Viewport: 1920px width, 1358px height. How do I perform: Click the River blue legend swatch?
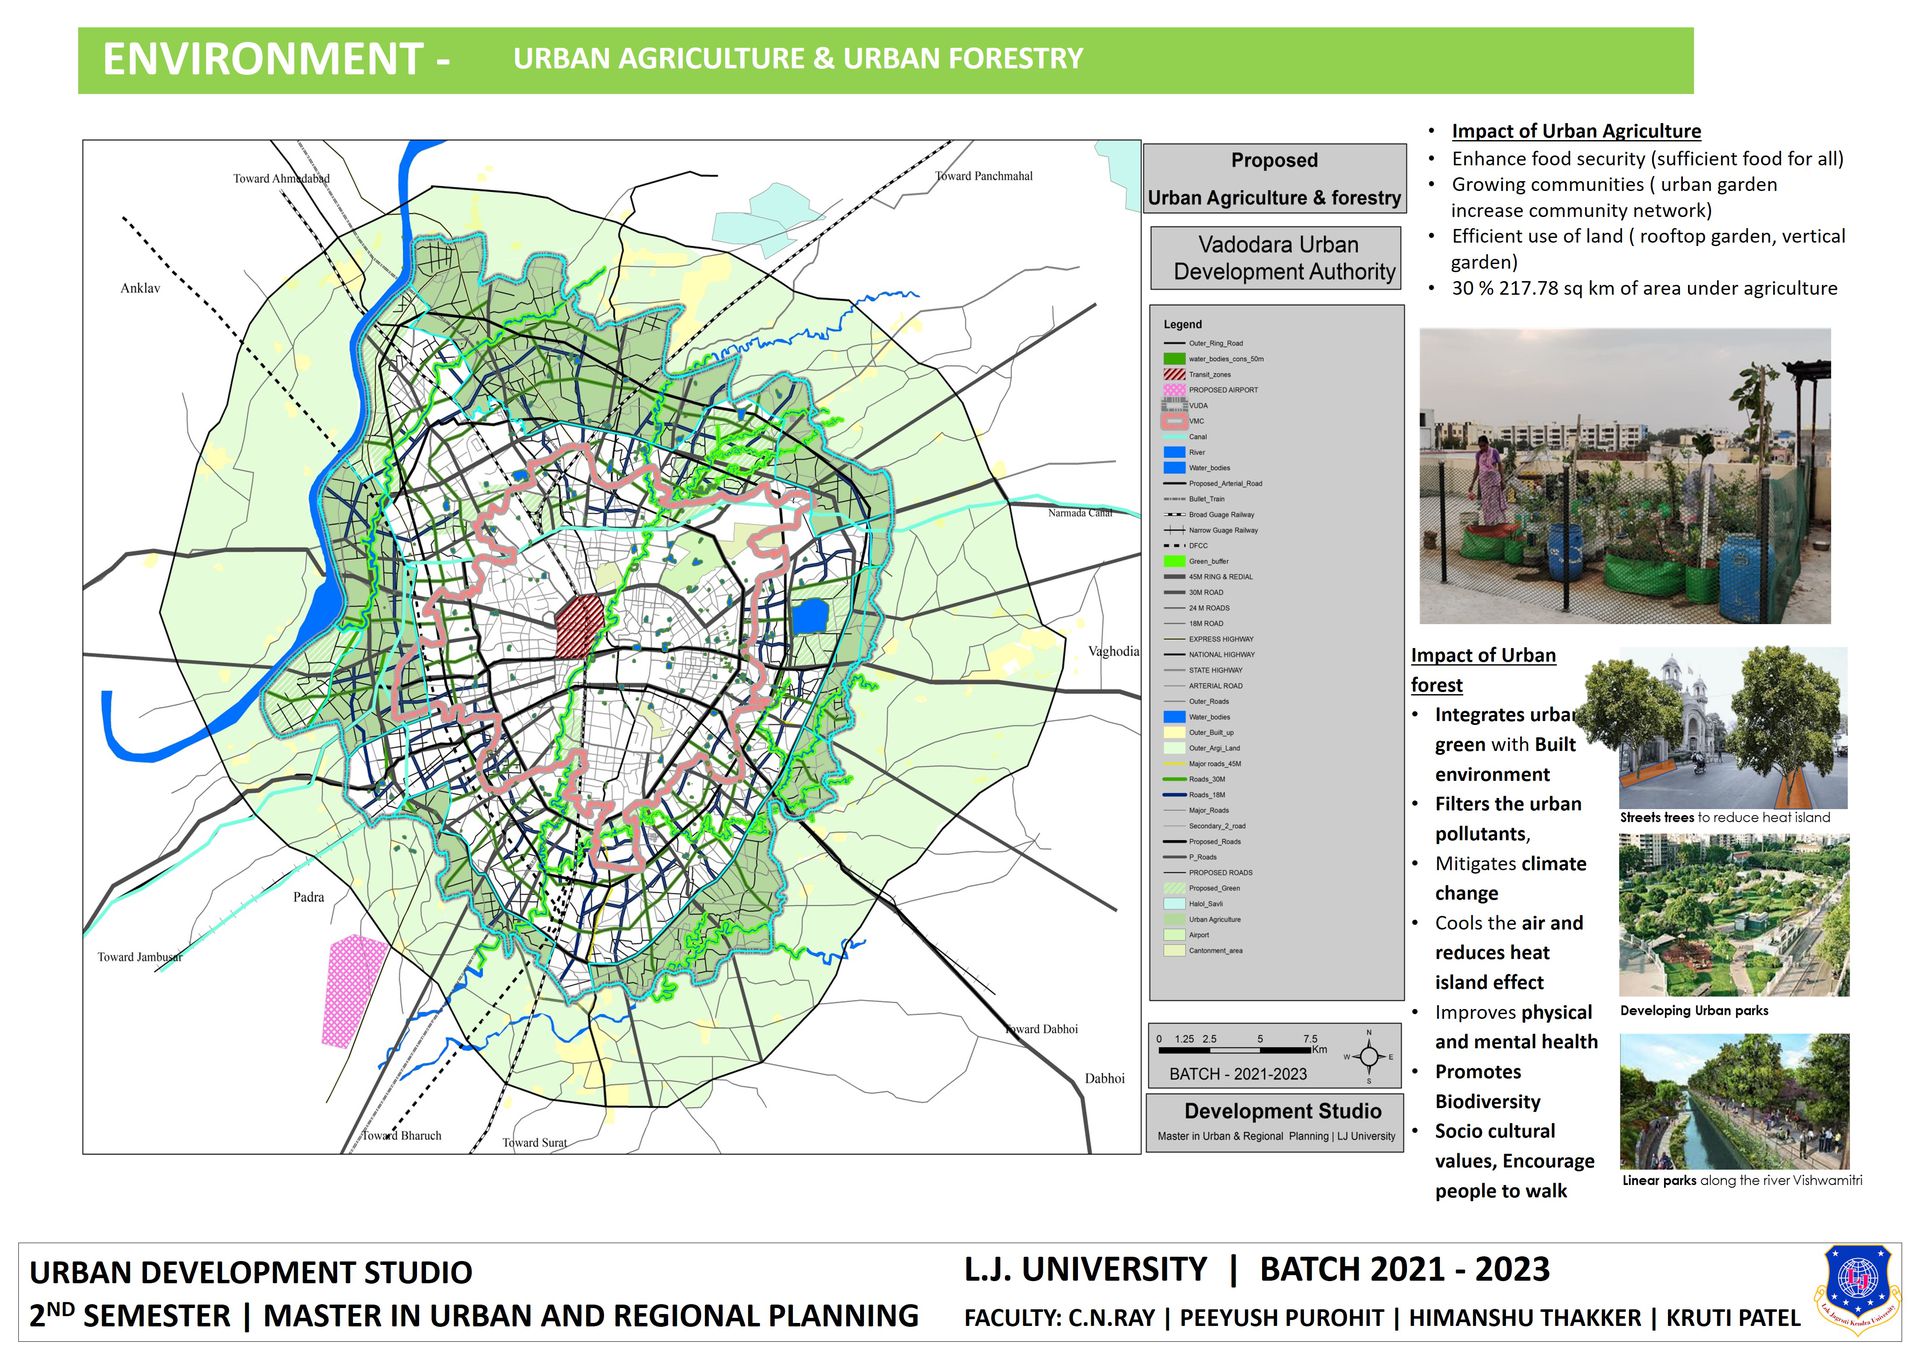click(1174, 452)
